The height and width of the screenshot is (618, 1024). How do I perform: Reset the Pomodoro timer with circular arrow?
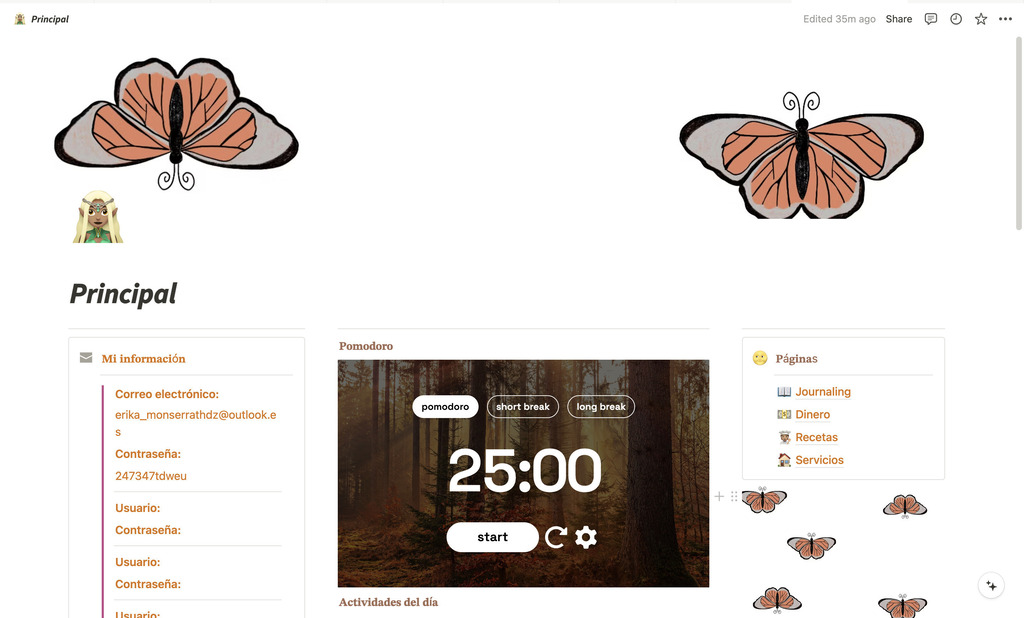coord(555,537)
